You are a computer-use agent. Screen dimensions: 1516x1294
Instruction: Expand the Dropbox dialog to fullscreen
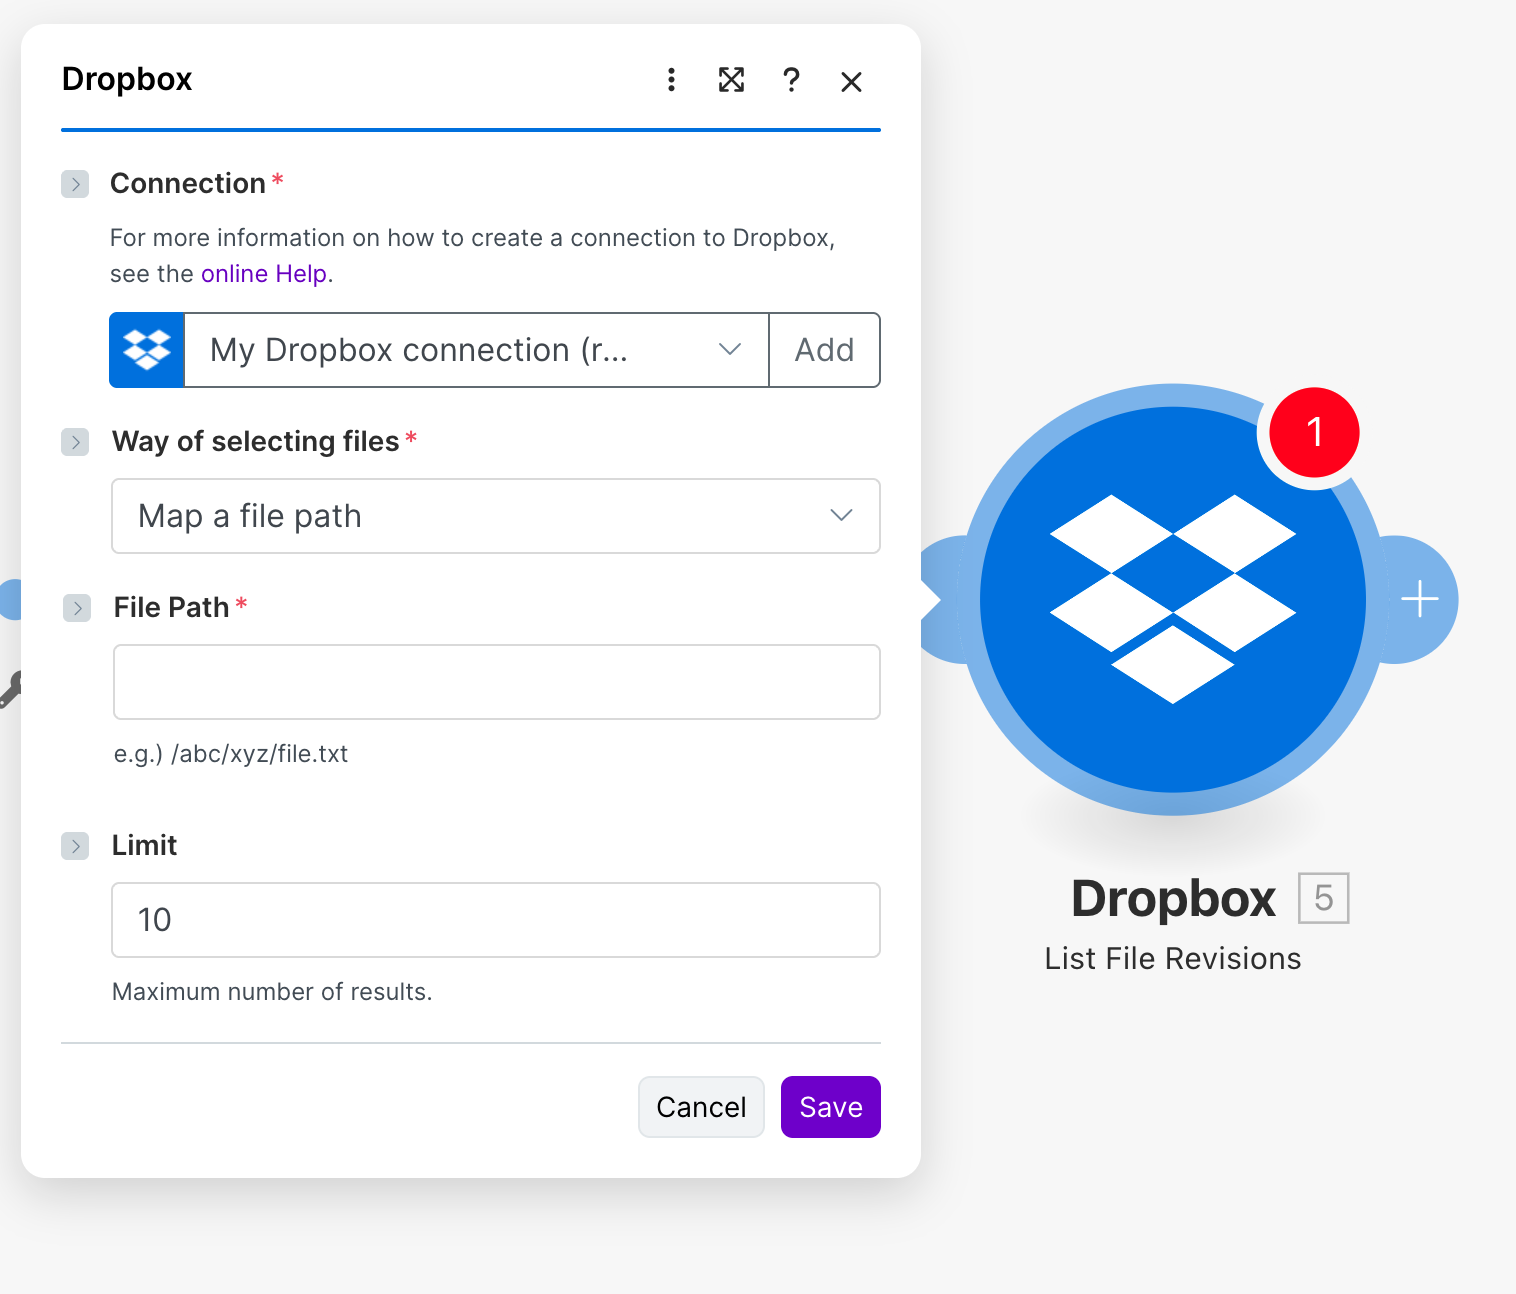(731, 80)
